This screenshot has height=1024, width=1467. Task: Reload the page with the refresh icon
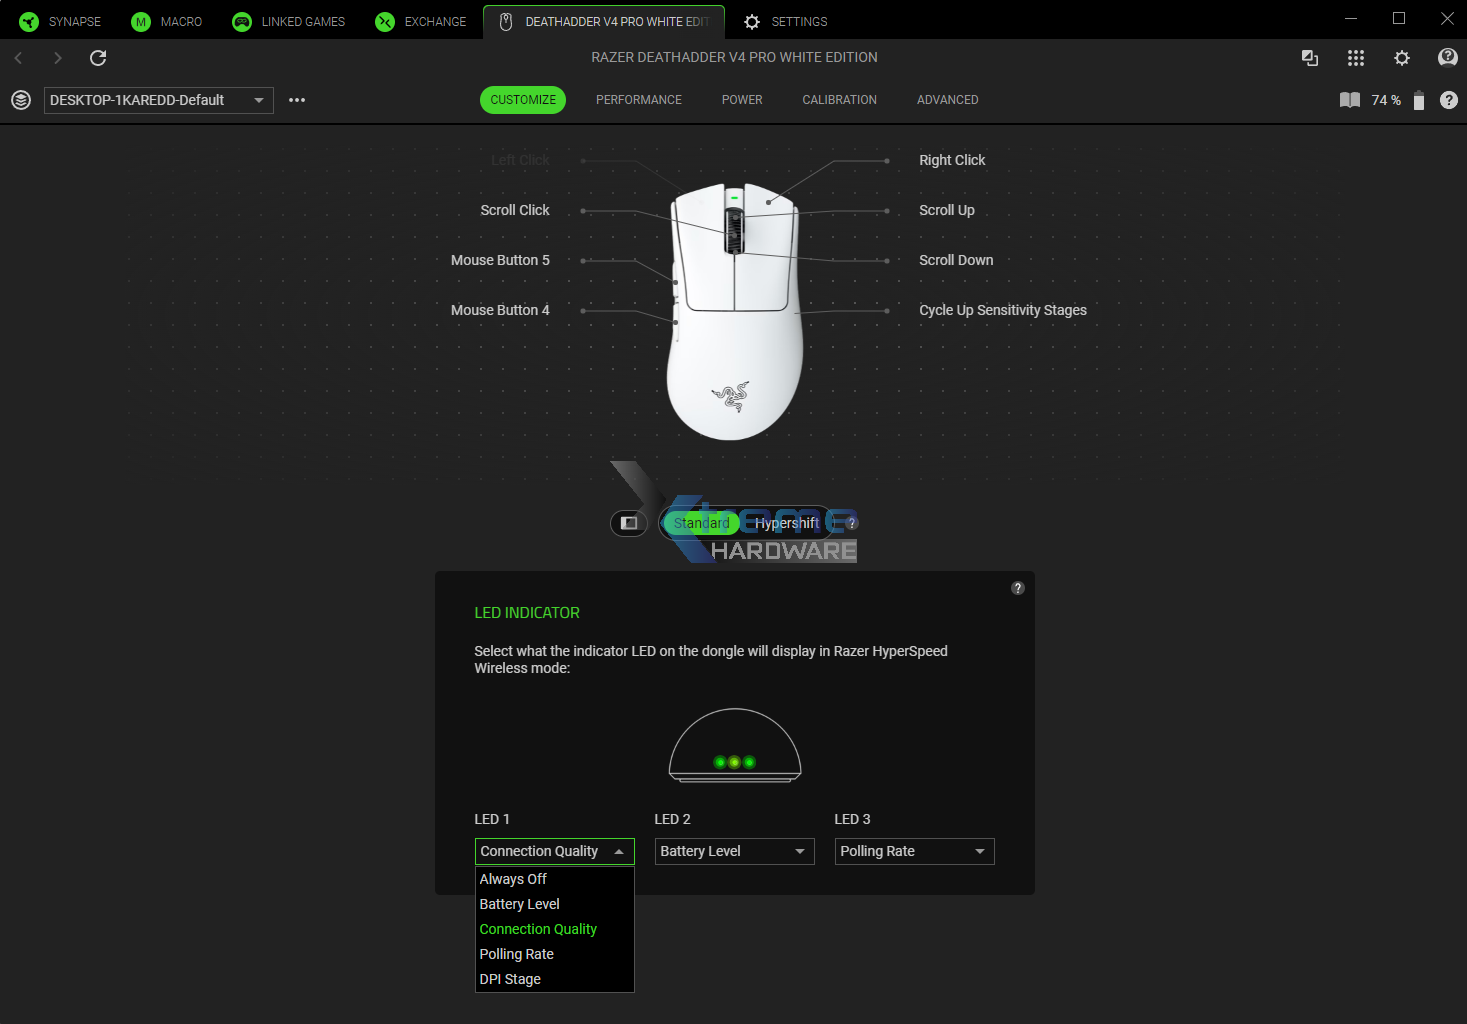(97, 58)
